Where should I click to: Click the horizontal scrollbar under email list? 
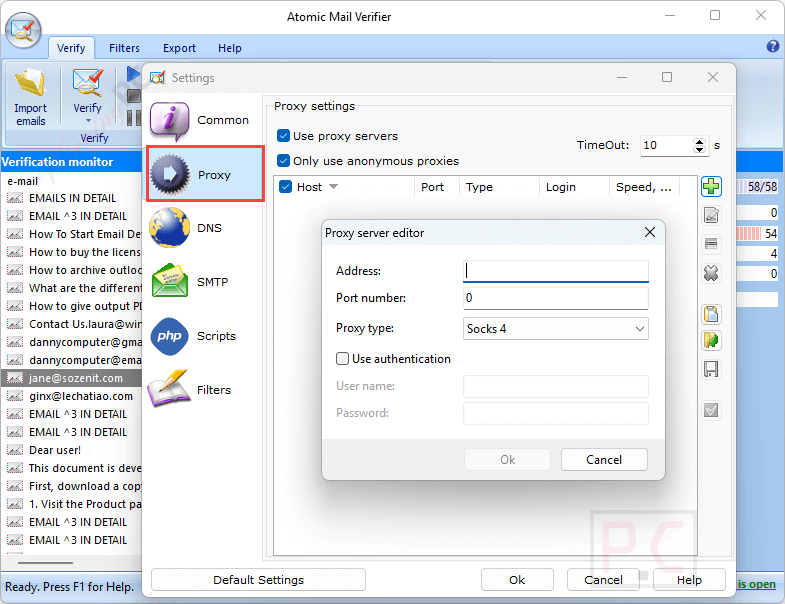45,563
